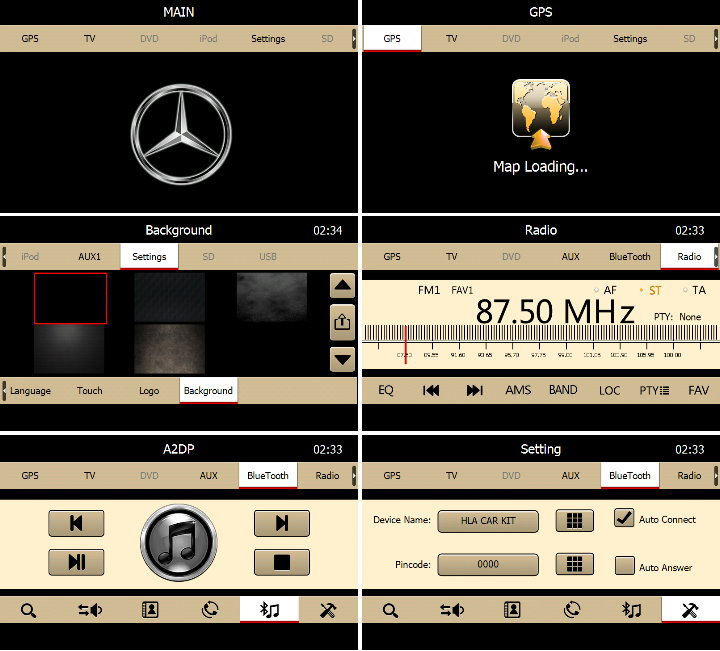
Task: Open search icon in Setting bottom bar
Action: (x=390, y=611)
